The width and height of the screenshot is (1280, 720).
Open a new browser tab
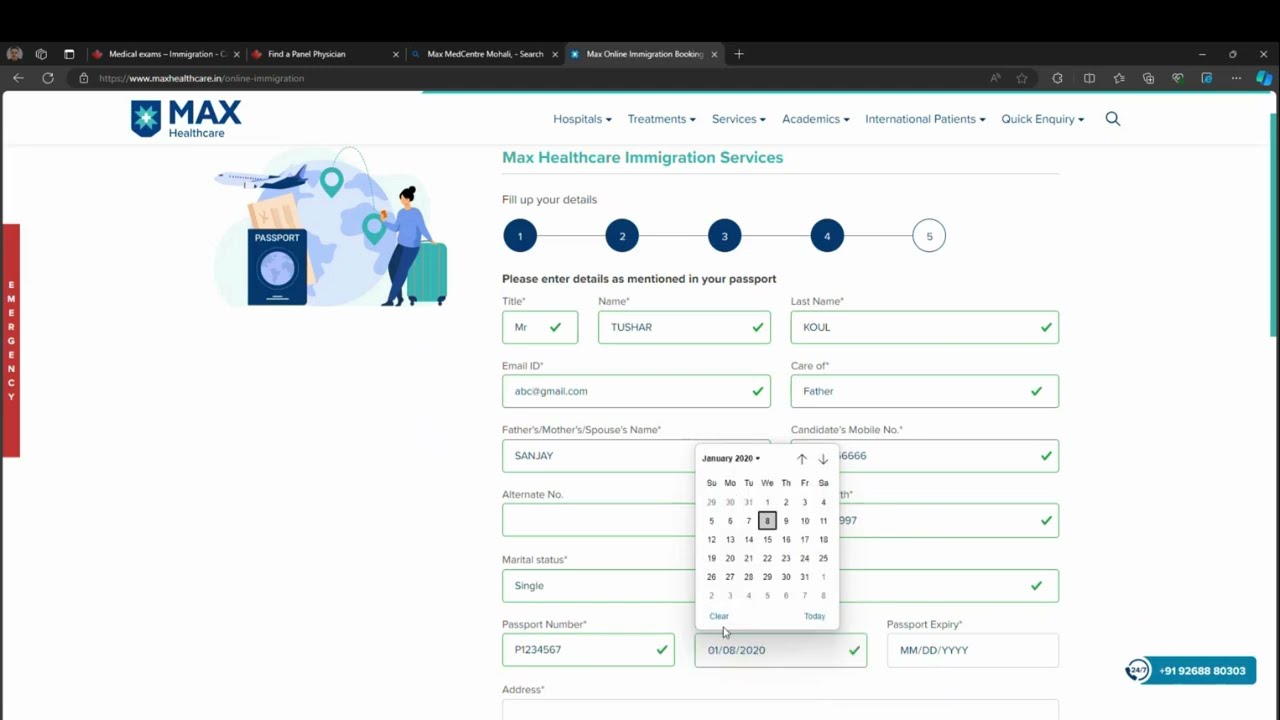pos(739,54)
